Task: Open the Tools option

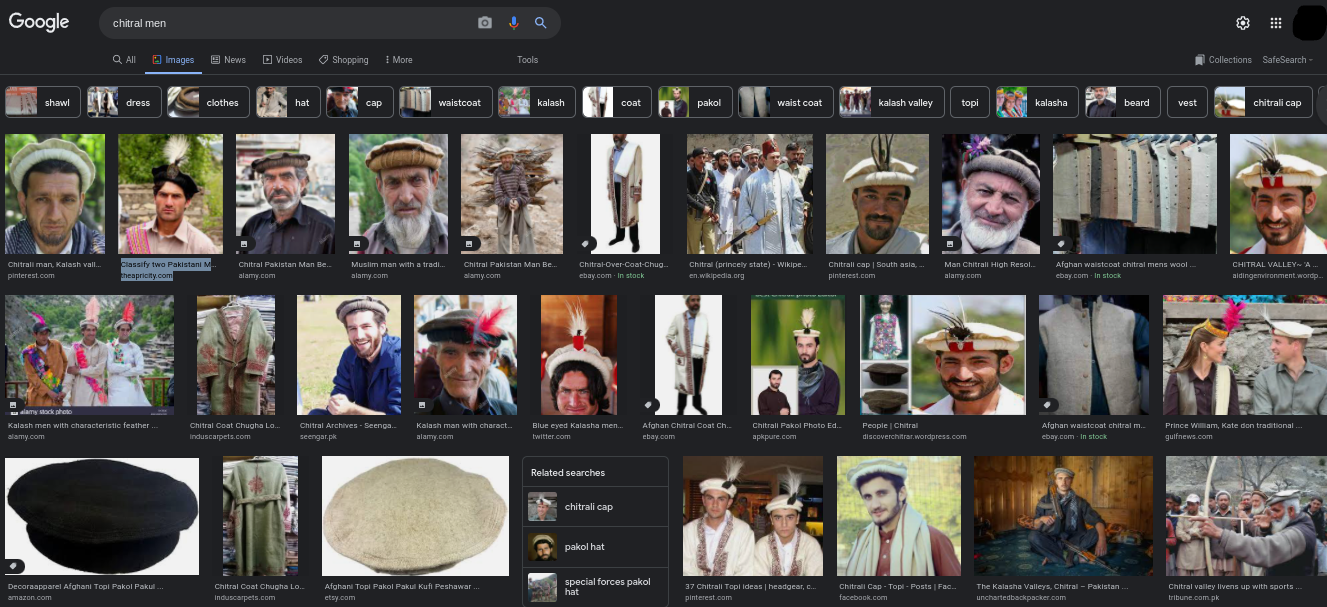Action: pyautogui.click(x=528, y=60)
